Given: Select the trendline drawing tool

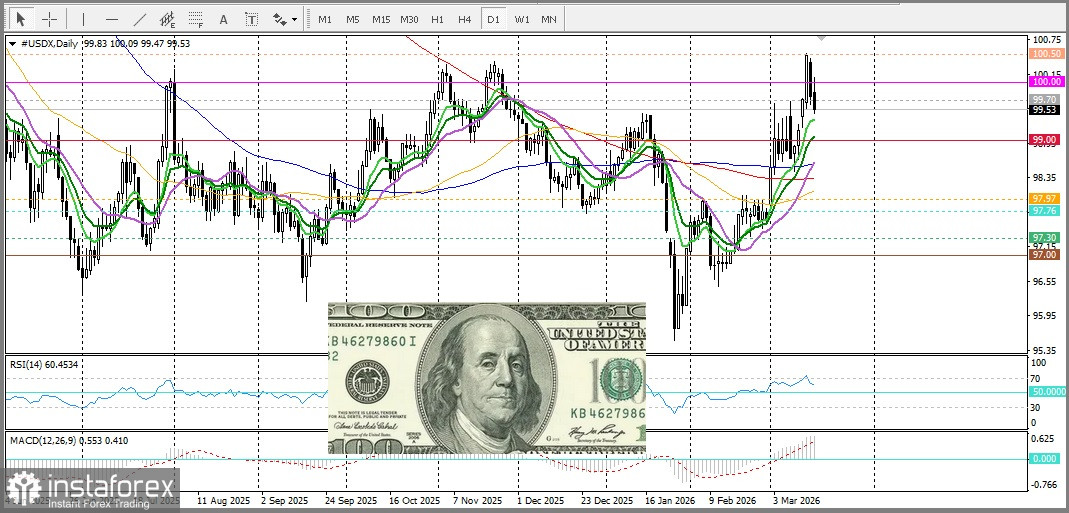Looking at the screenshot, I should click(140, 19).
